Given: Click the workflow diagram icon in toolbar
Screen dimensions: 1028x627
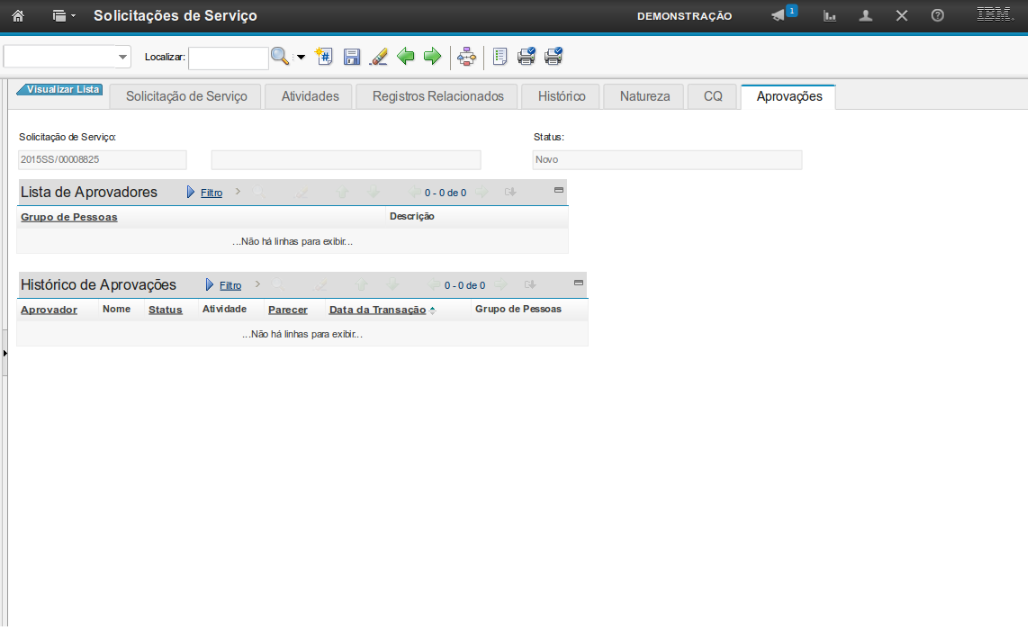Looking at the screenshot, I should pyautogui.click(x=466, y=57).
